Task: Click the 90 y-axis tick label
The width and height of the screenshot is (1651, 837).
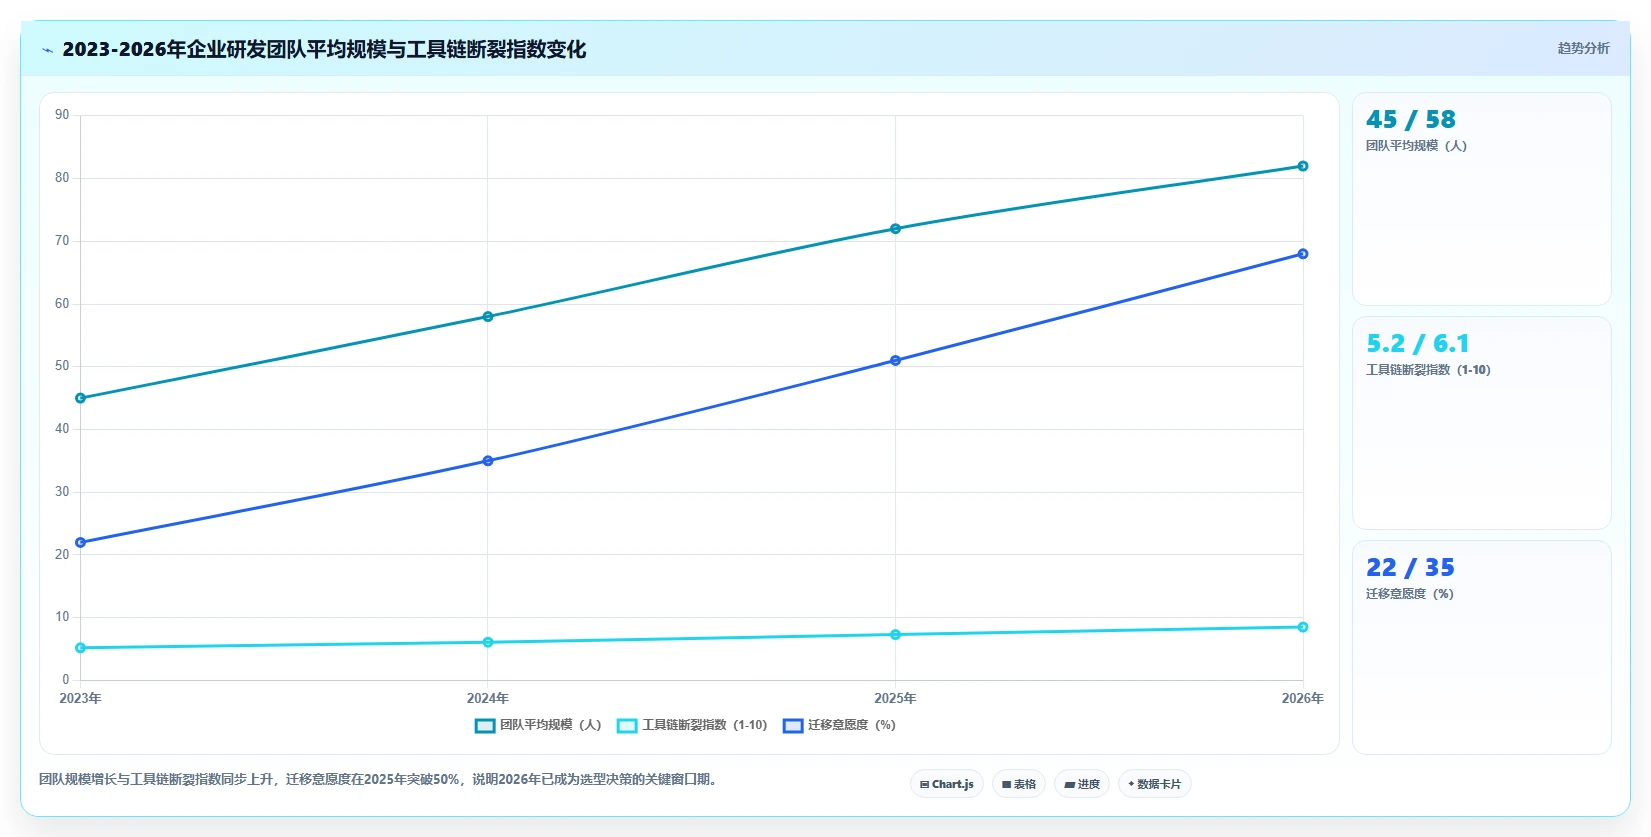Action: pyautogui.click(x=62, y=115)
